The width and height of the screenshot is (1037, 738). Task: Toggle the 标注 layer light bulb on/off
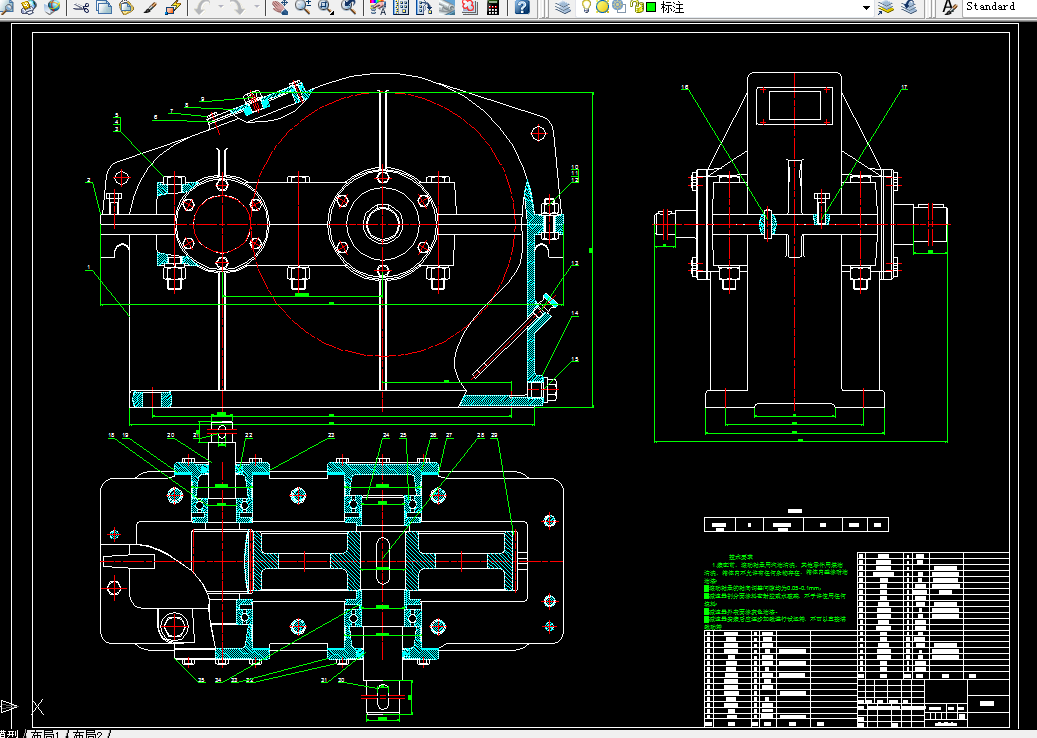(586, 7)
